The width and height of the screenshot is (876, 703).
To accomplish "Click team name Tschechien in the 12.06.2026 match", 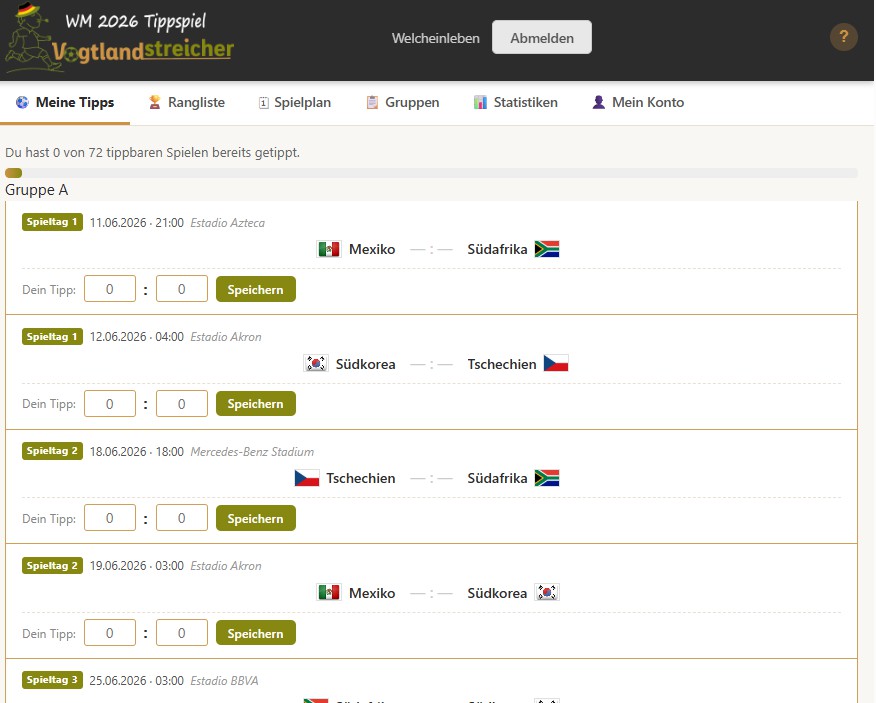I will [502, 364].
